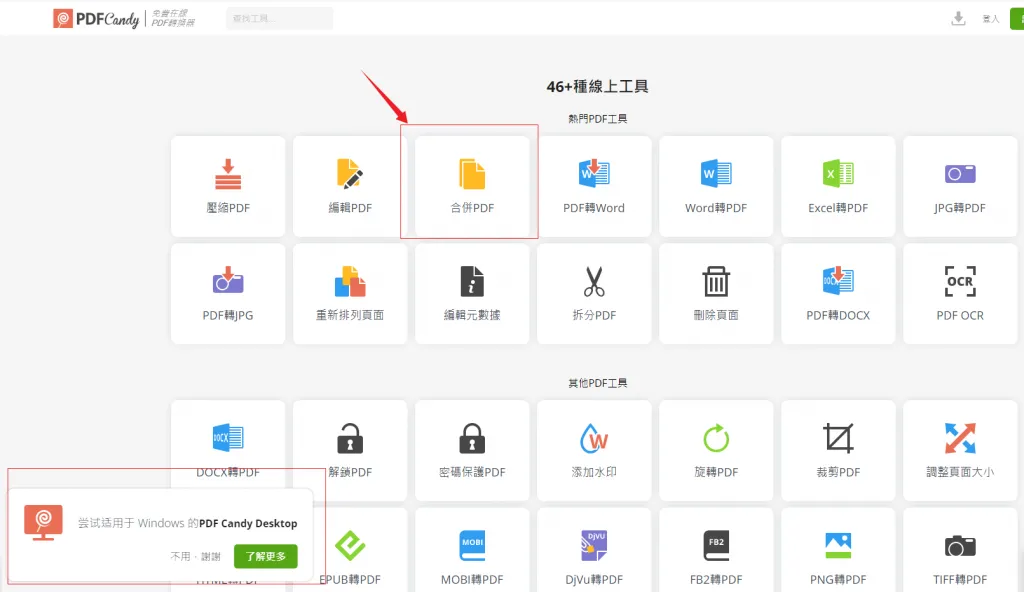Image resolution: width=1024 pixels, height=592 pixels.
Task: Open the 刪除頁面 delete pages tool
Action: pyautogui.click(x=716, y=294)
